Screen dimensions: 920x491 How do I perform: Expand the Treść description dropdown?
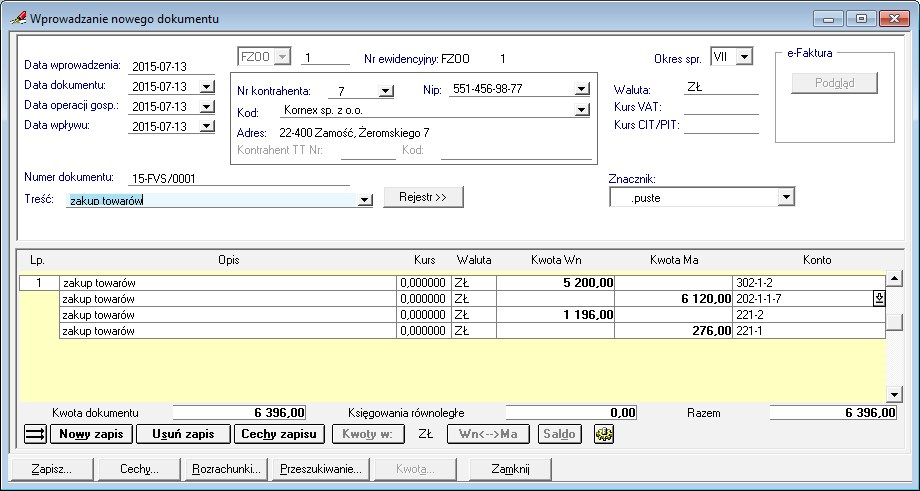[x=365, y=201]
